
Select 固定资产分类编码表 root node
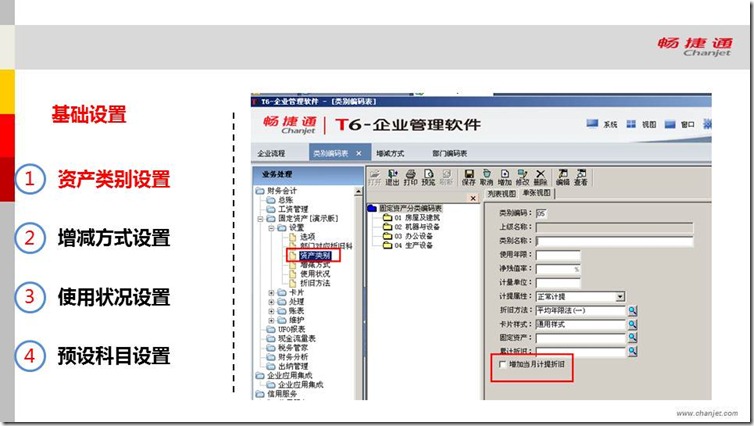(x=405, y=208)
